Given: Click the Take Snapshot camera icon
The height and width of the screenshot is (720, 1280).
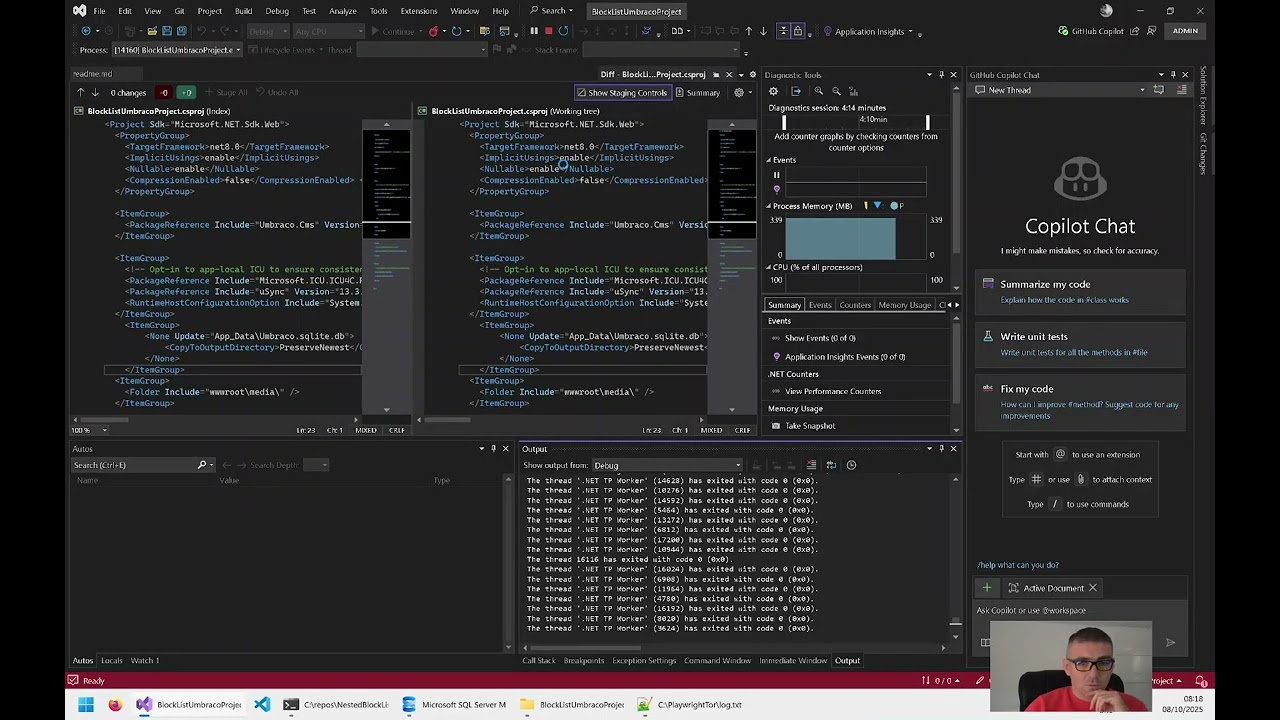Looking at the screenshot, I should click(x=776, y=426).
